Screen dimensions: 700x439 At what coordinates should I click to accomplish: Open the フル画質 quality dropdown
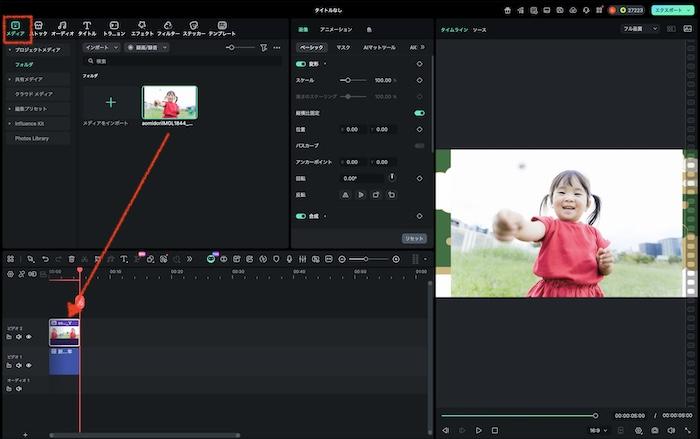point(641,29)
